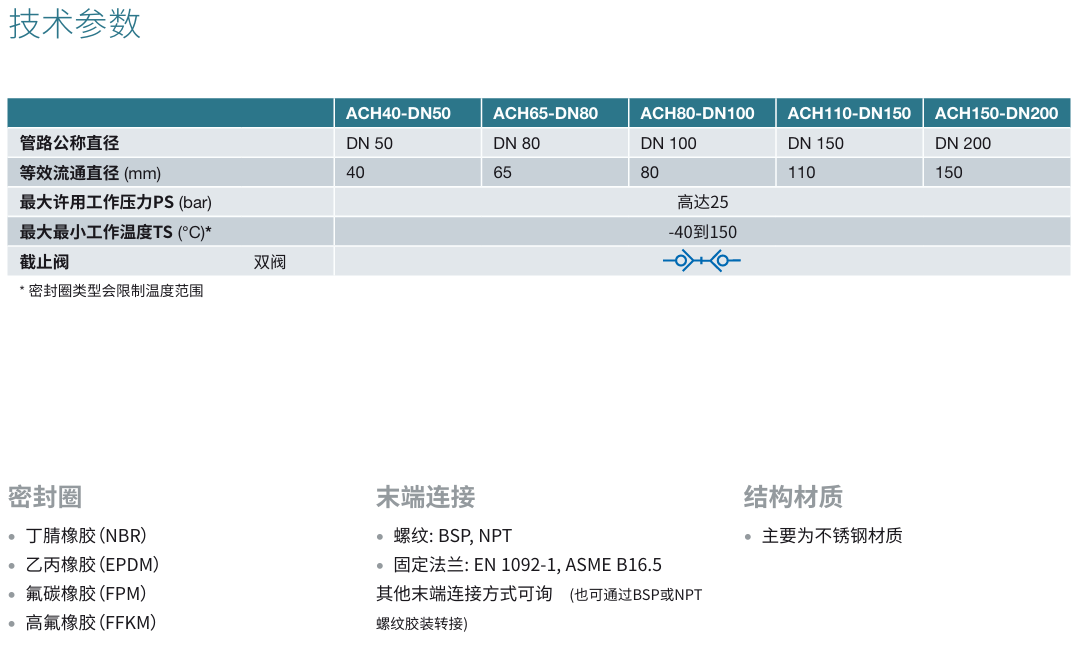
Task: Click the 末端连接 section heading
Action: (x=425, y=496)
